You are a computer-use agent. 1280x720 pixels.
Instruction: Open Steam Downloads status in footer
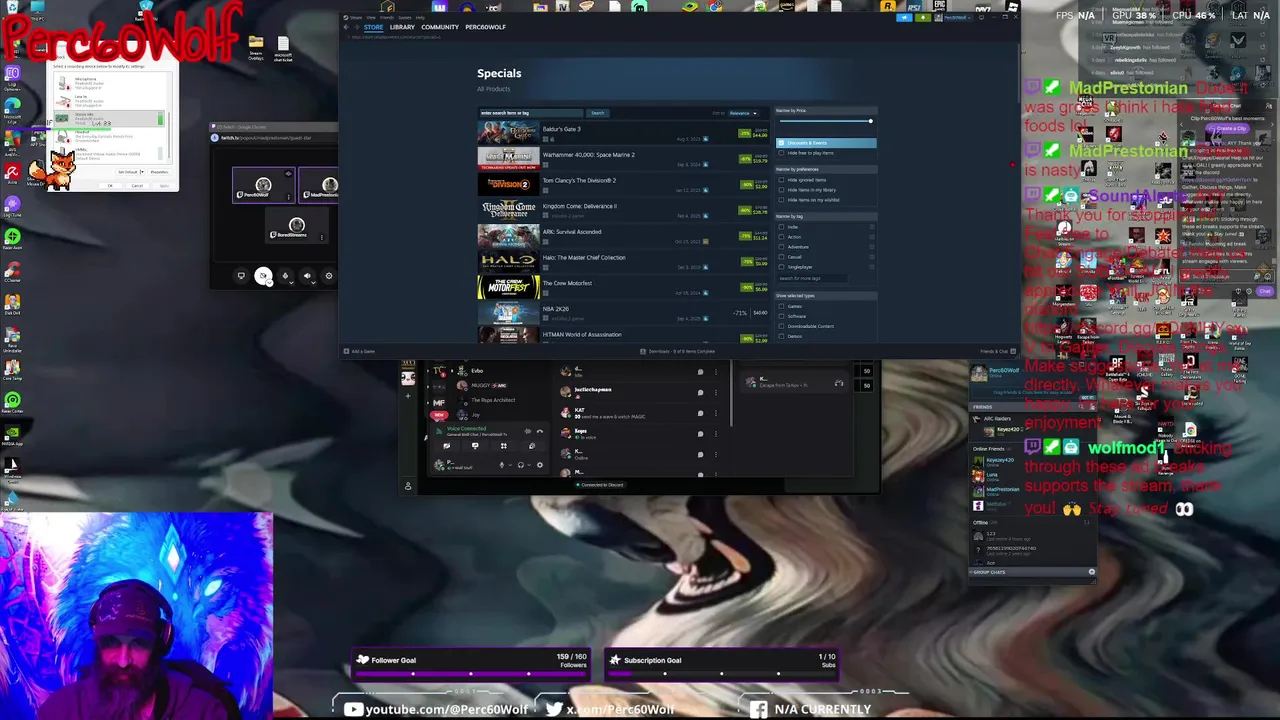pos(678,351)
